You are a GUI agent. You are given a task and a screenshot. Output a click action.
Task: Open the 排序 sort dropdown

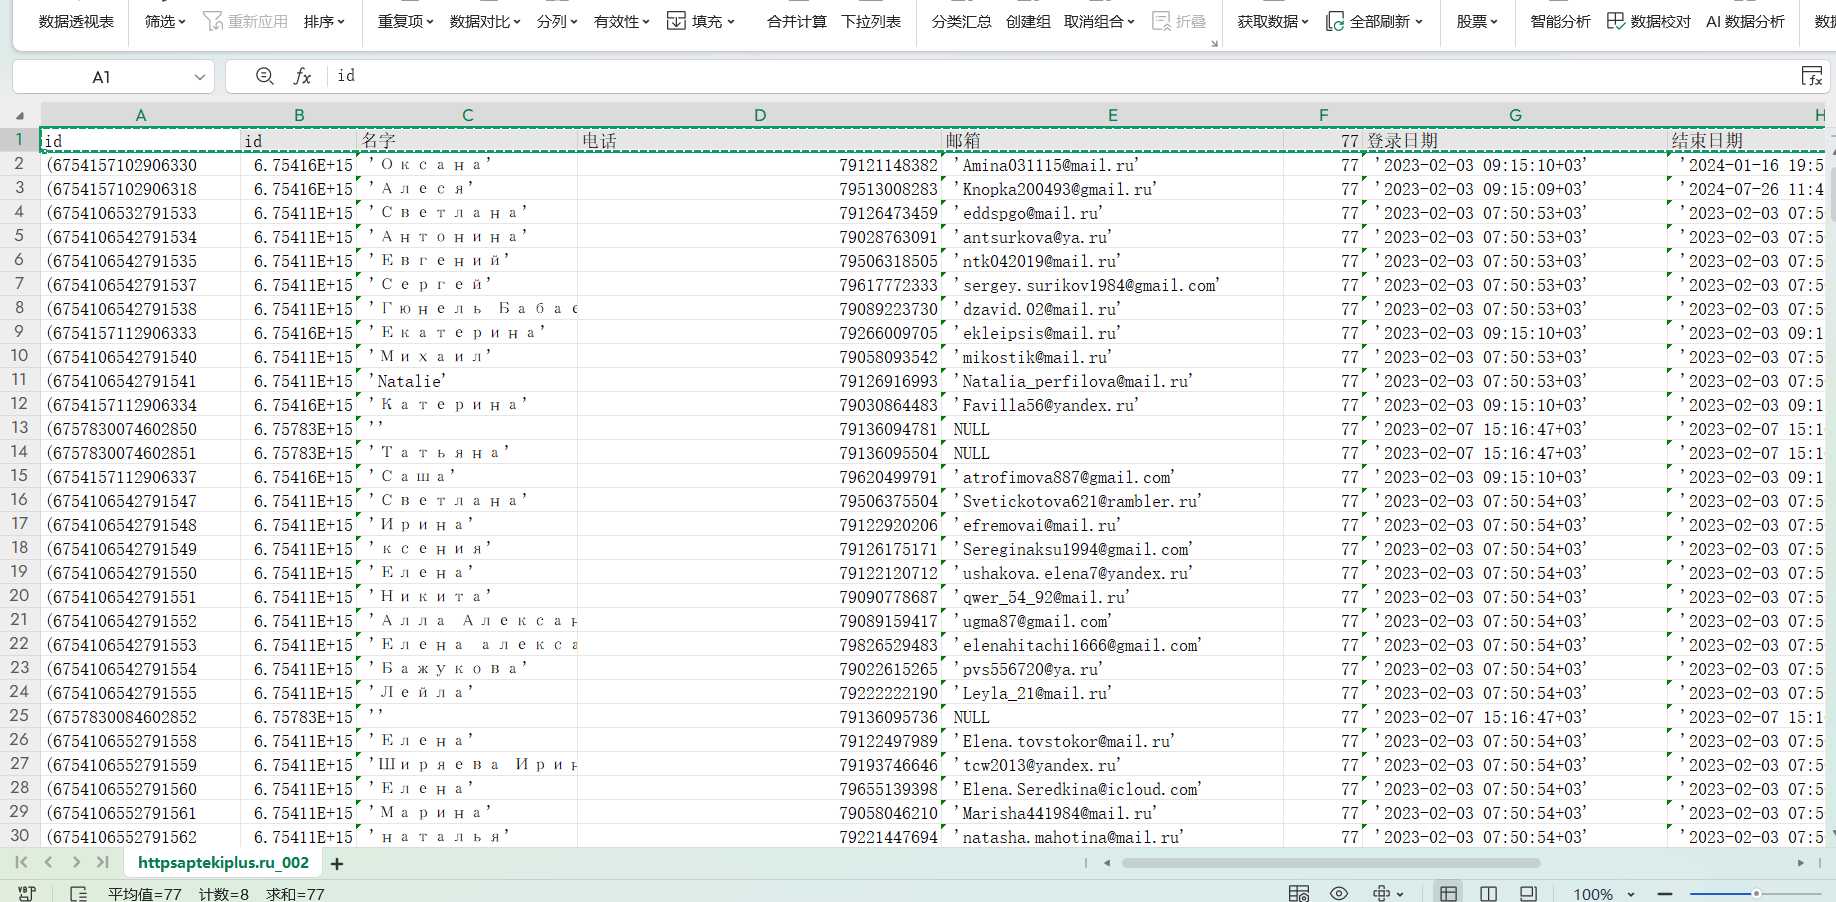coord(324,21)
